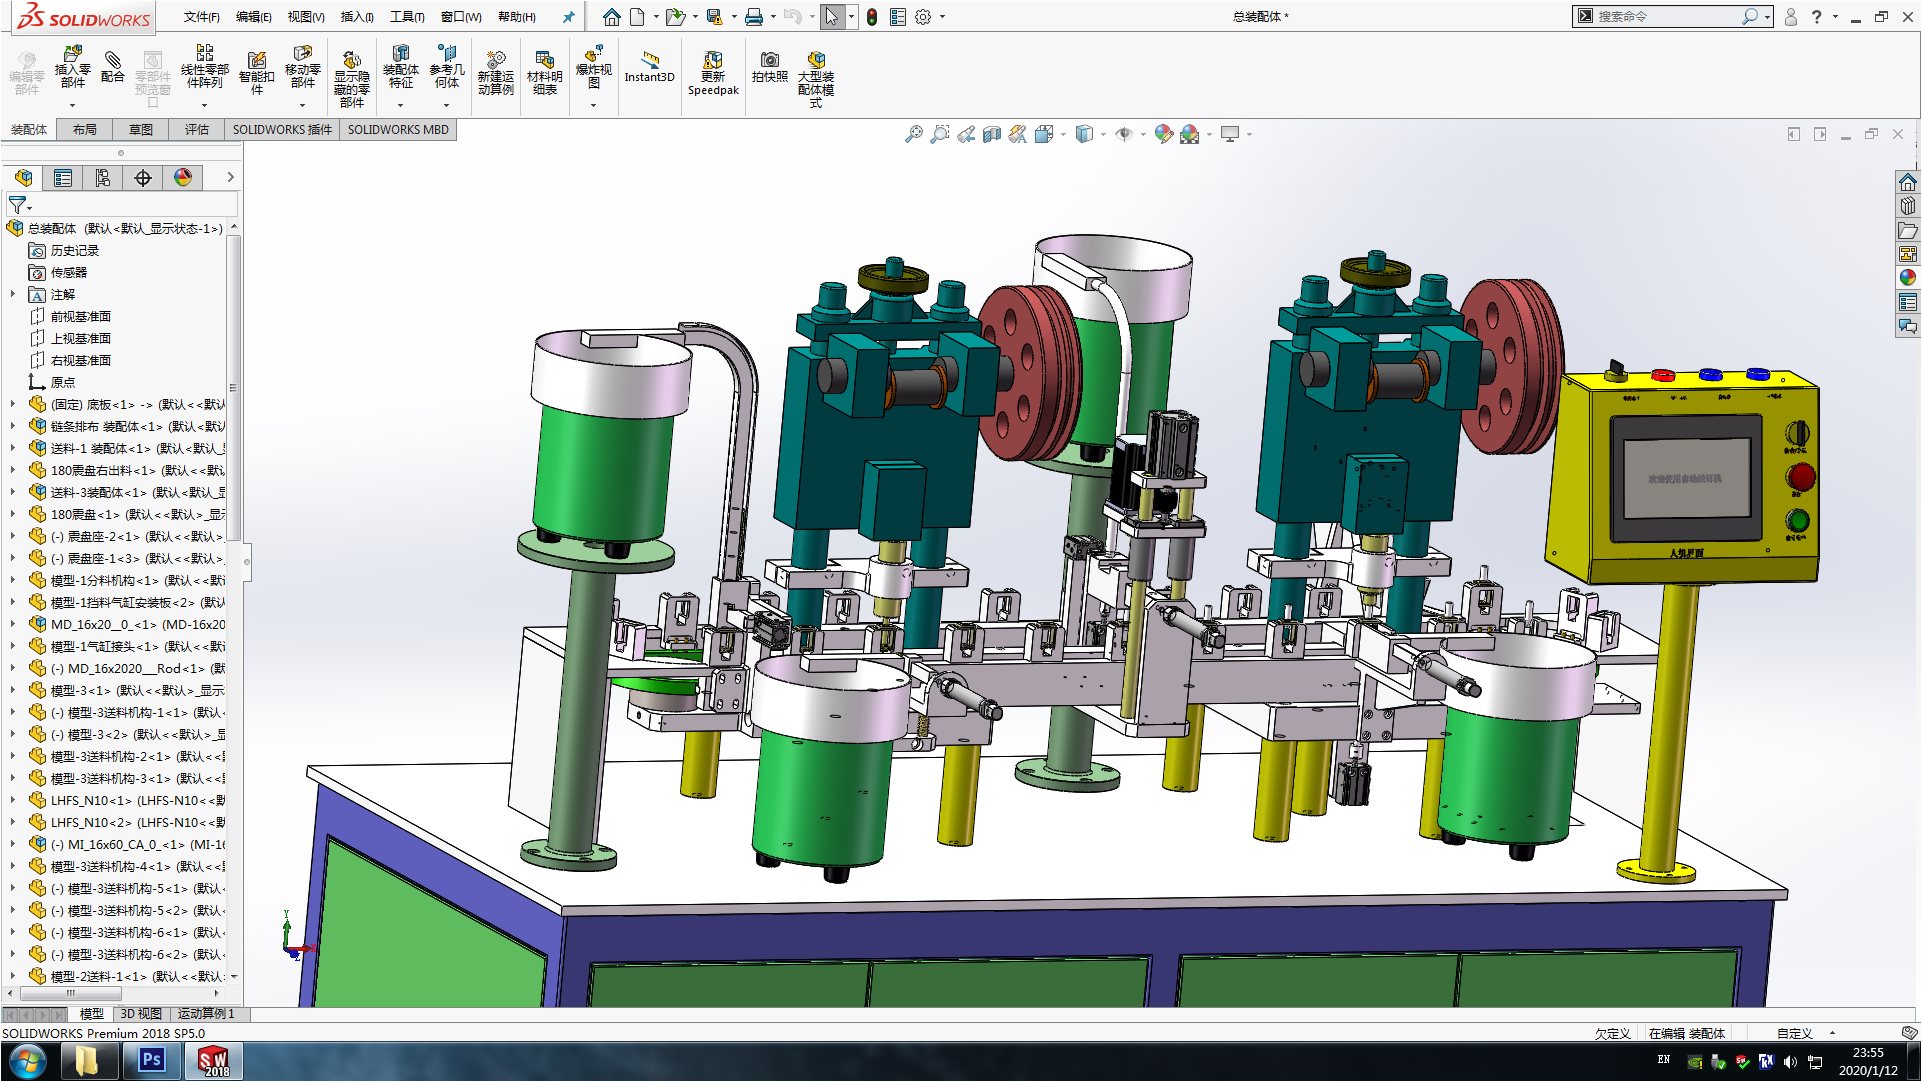Click the Zoom to Fit magnifier icon

[913, 134]
